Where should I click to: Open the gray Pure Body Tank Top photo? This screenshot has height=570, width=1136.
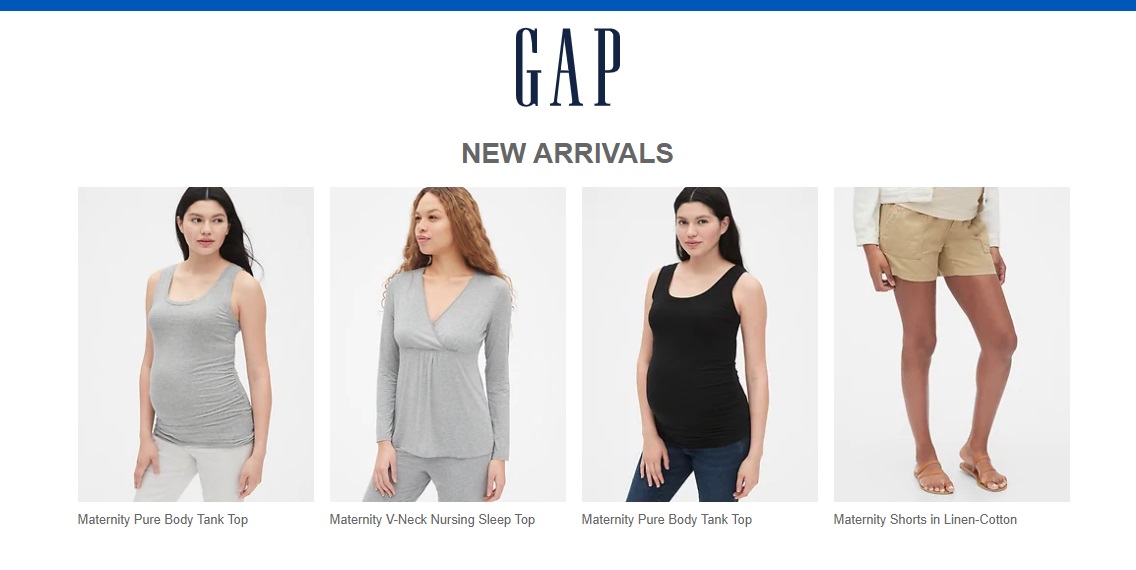pos(196,344)
